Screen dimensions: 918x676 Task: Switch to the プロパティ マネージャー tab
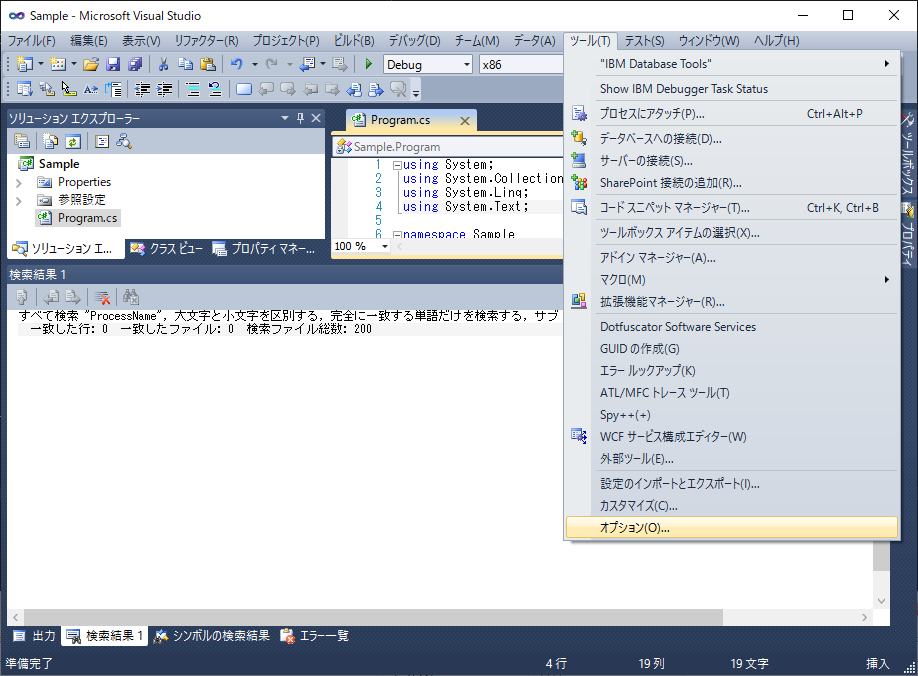pos(264,249)
